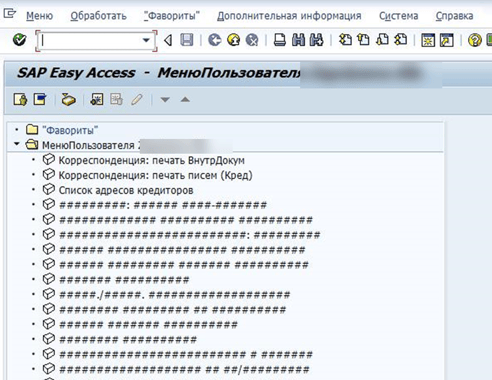Select the "Фавориты" folder in tree
Viewport: 492px width, 380px height.
click(x=70, y=130)
